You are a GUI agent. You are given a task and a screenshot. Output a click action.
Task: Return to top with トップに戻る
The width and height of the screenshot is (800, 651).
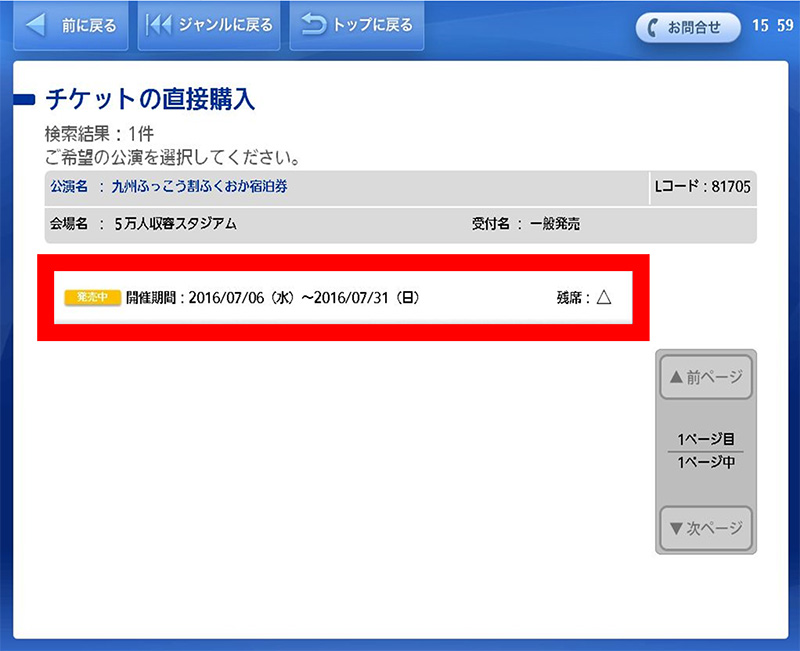coord(357,26)
